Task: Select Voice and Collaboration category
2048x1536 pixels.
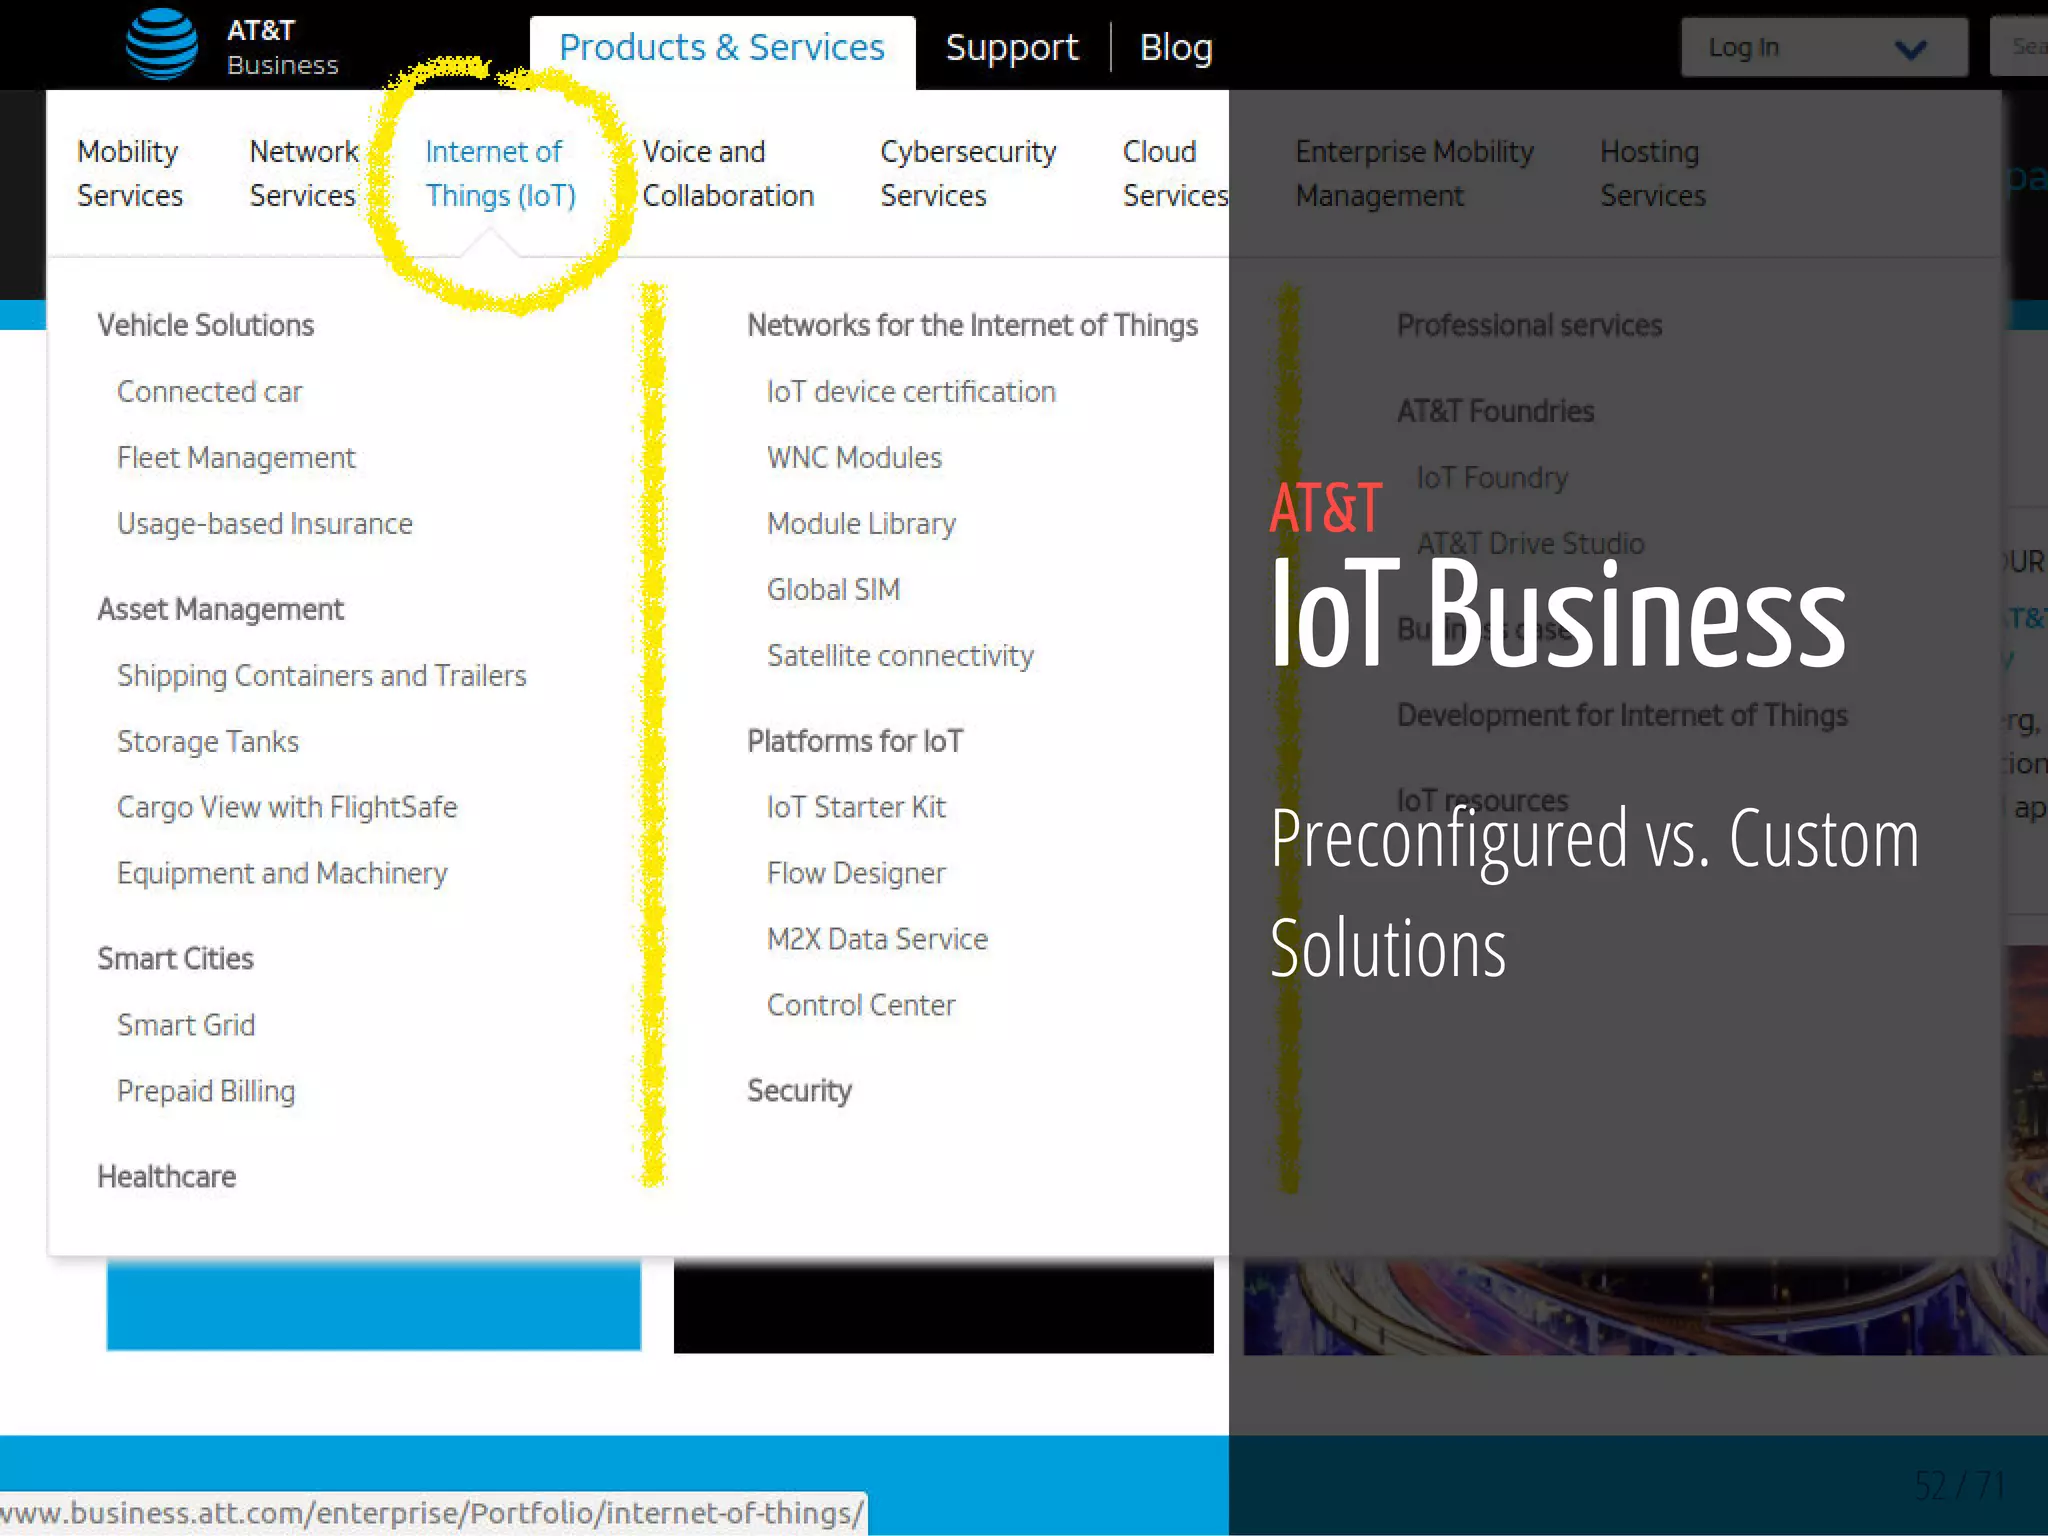Action: coord(728,173)
